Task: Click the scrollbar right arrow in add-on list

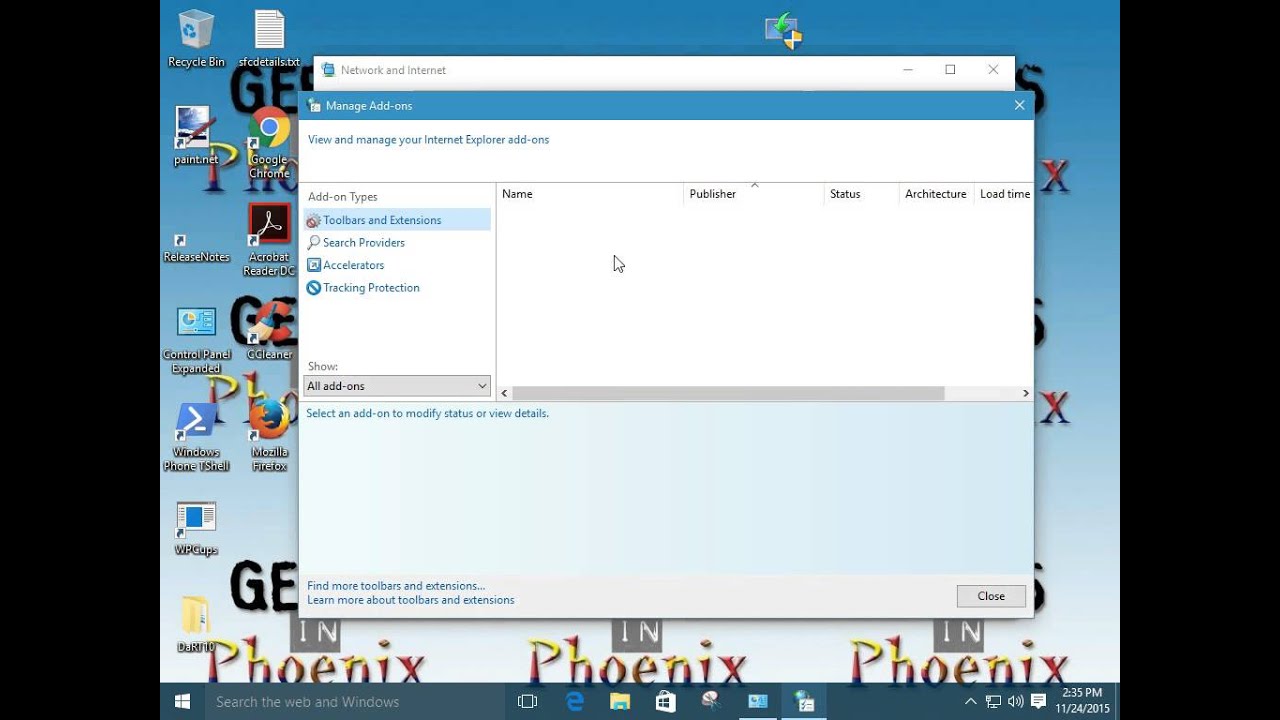Action: [x=1025, y=394]
